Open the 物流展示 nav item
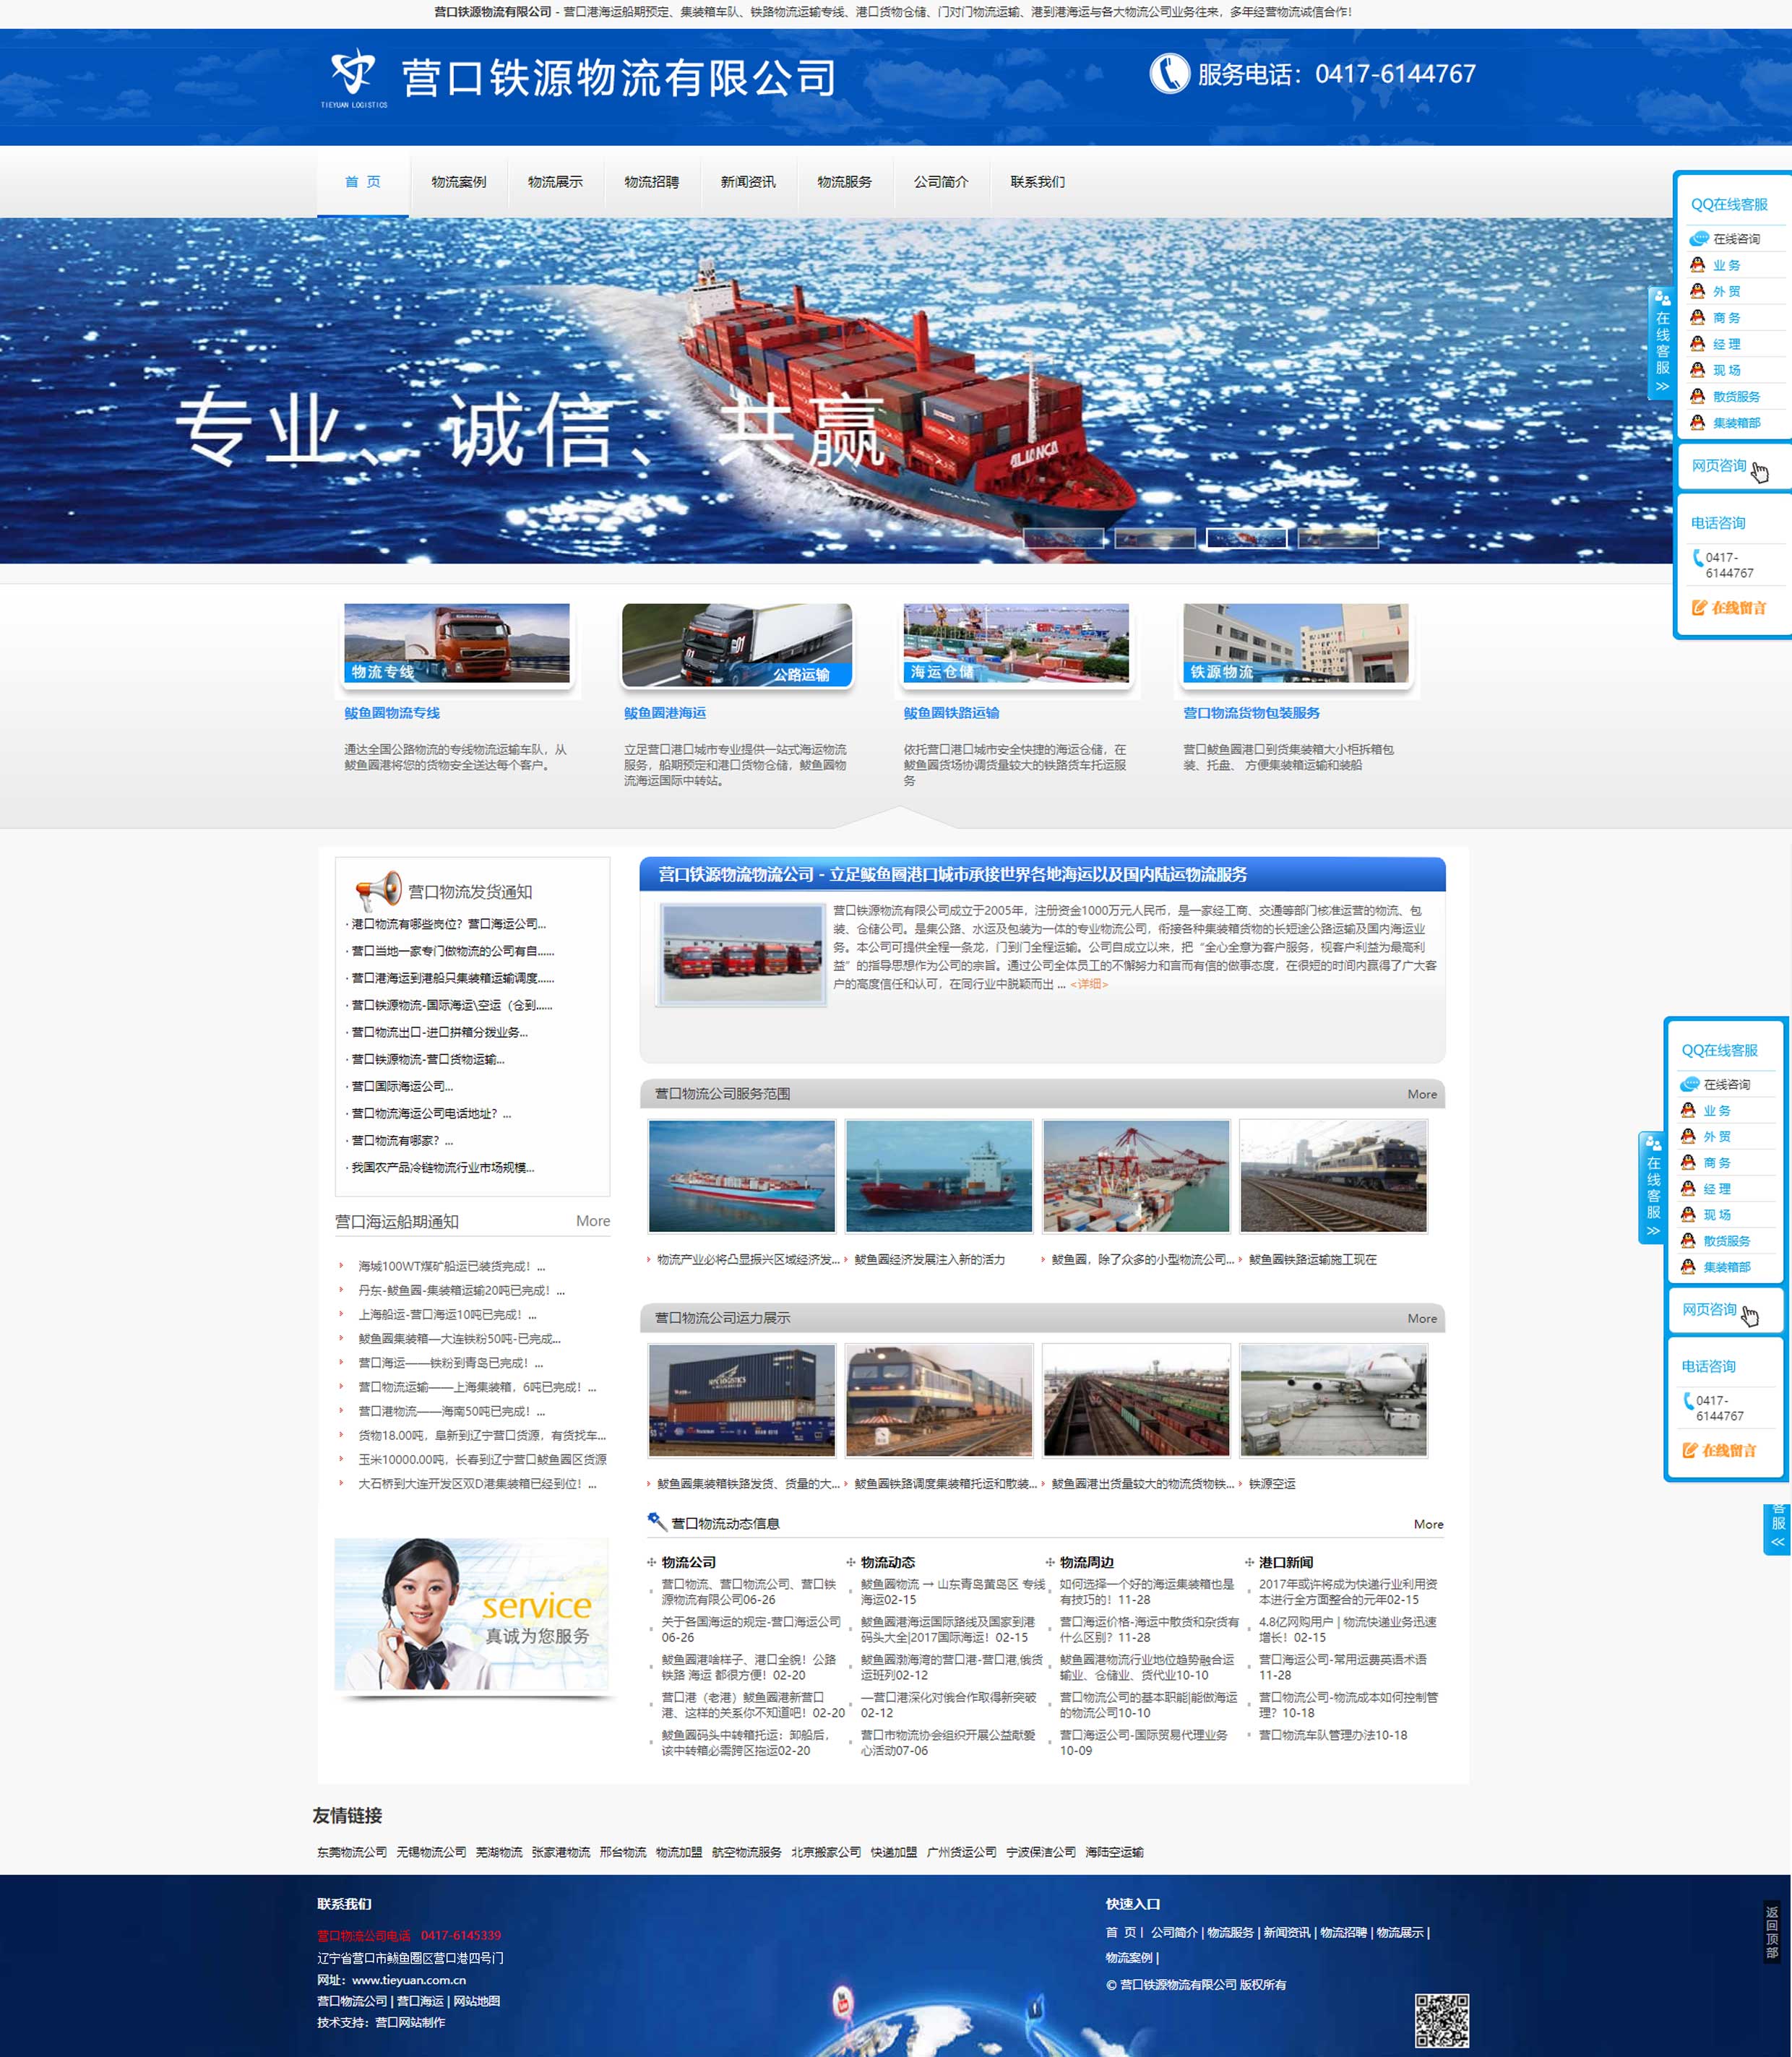This screenshot has height=2057, width=1792. click(x=555, y=181)
